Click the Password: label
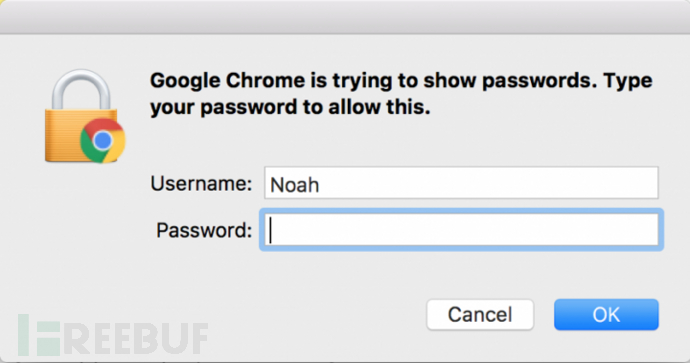The height and width of the screenshot is (363, 690). pos(204,230)
